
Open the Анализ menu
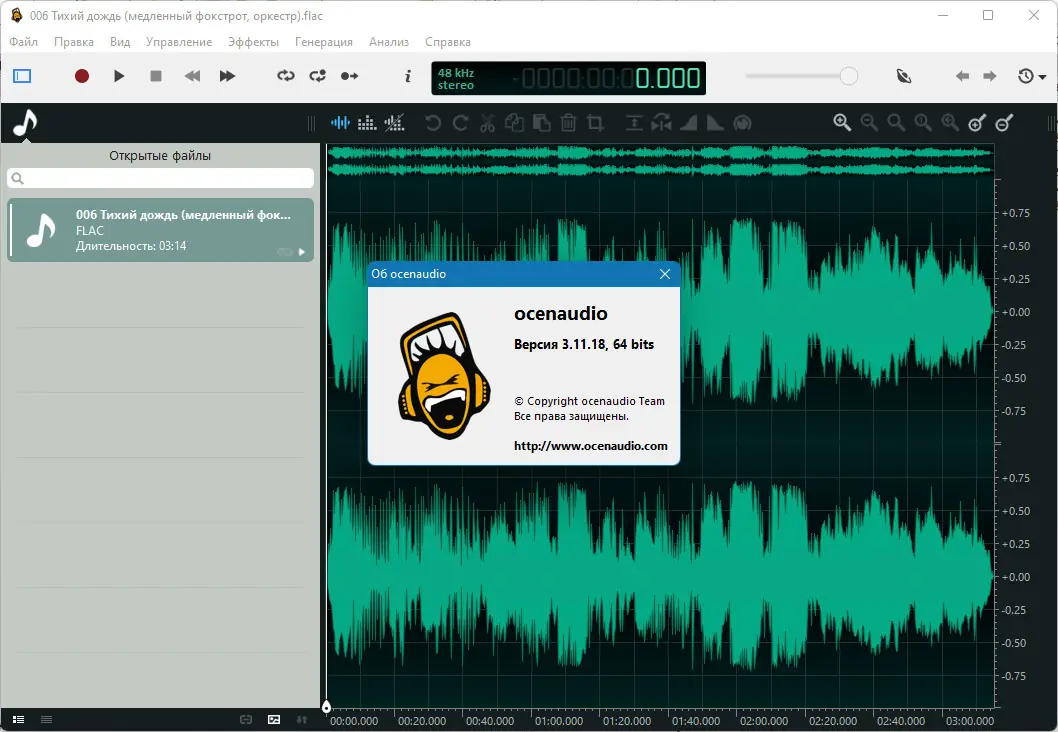click(x=389, y=42)
